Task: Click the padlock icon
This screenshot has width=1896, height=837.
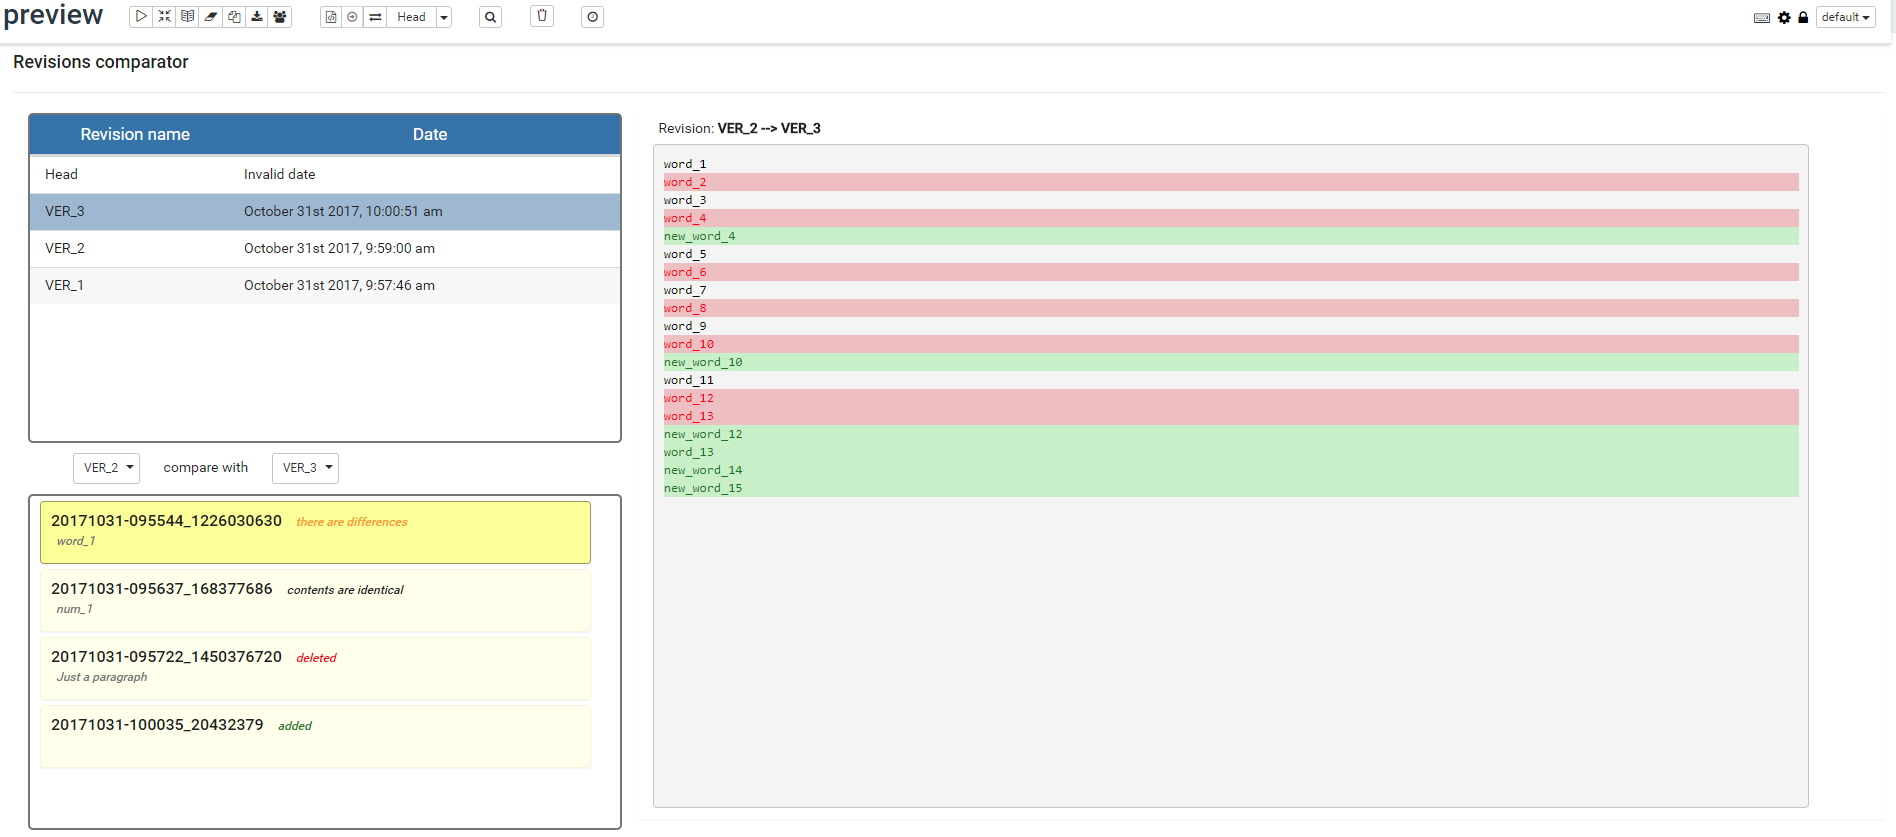Action: click(x=1803, y=17)
